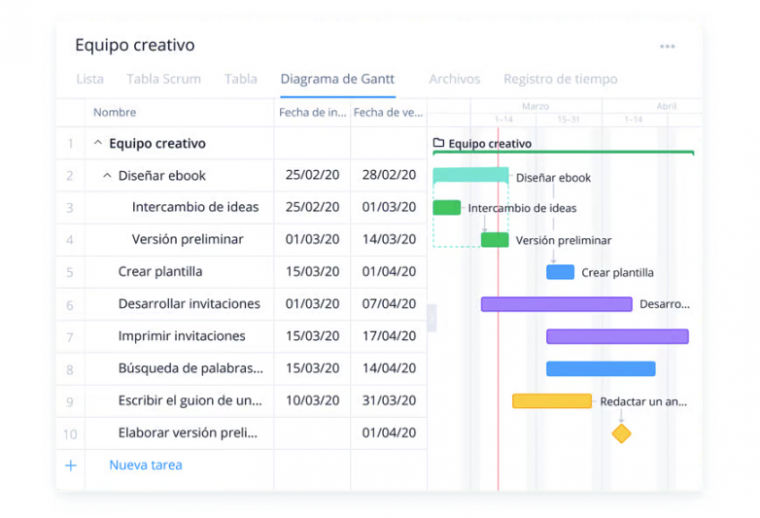Image resolution: width=760 pixels, height=518 pixels.
Task: Click the green Intercambio de ideas bar
Action: 446,208
